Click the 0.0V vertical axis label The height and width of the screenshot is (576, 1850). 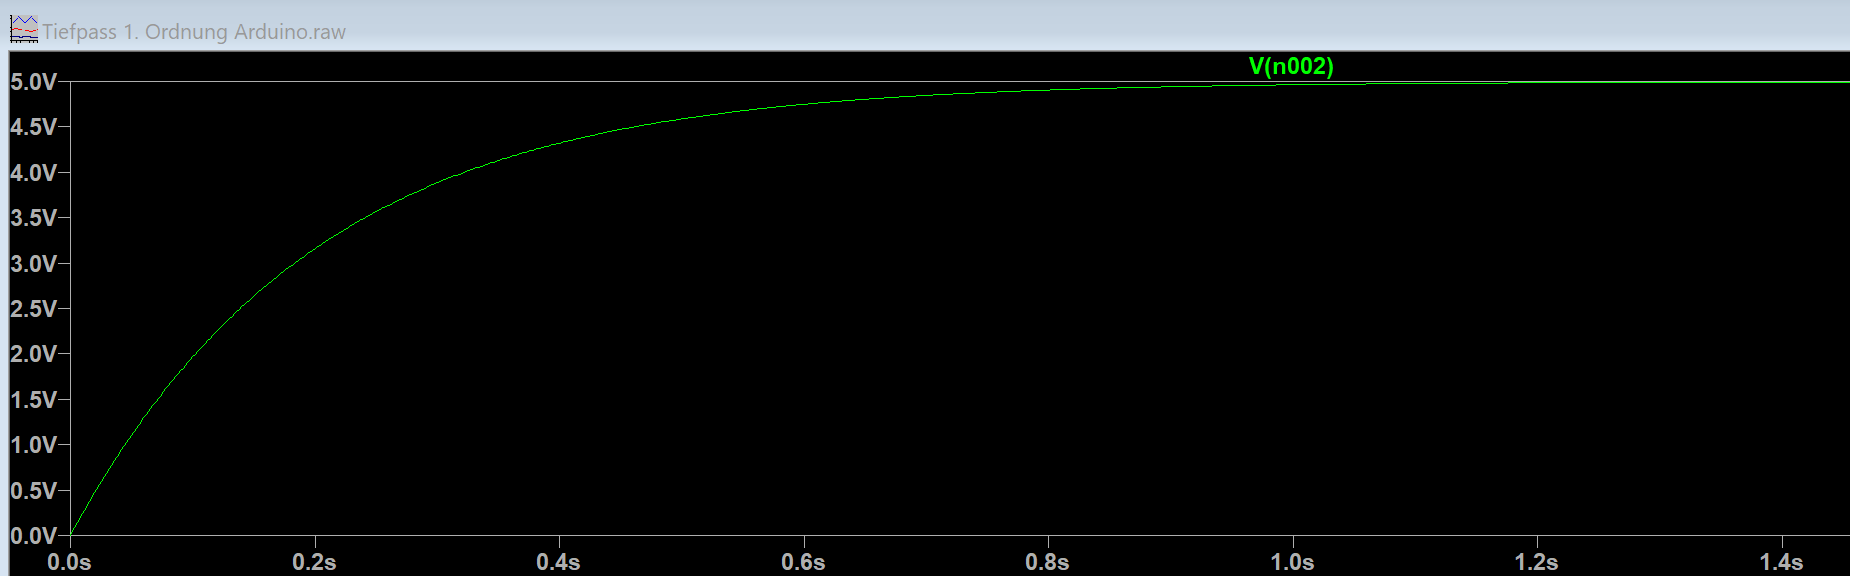[34, 536]
